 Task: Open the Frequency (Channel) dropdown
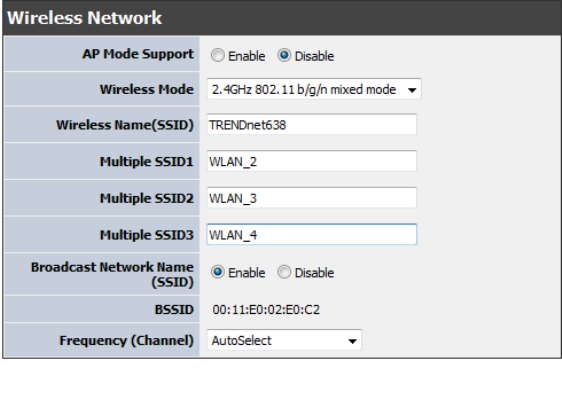[284, 340]
